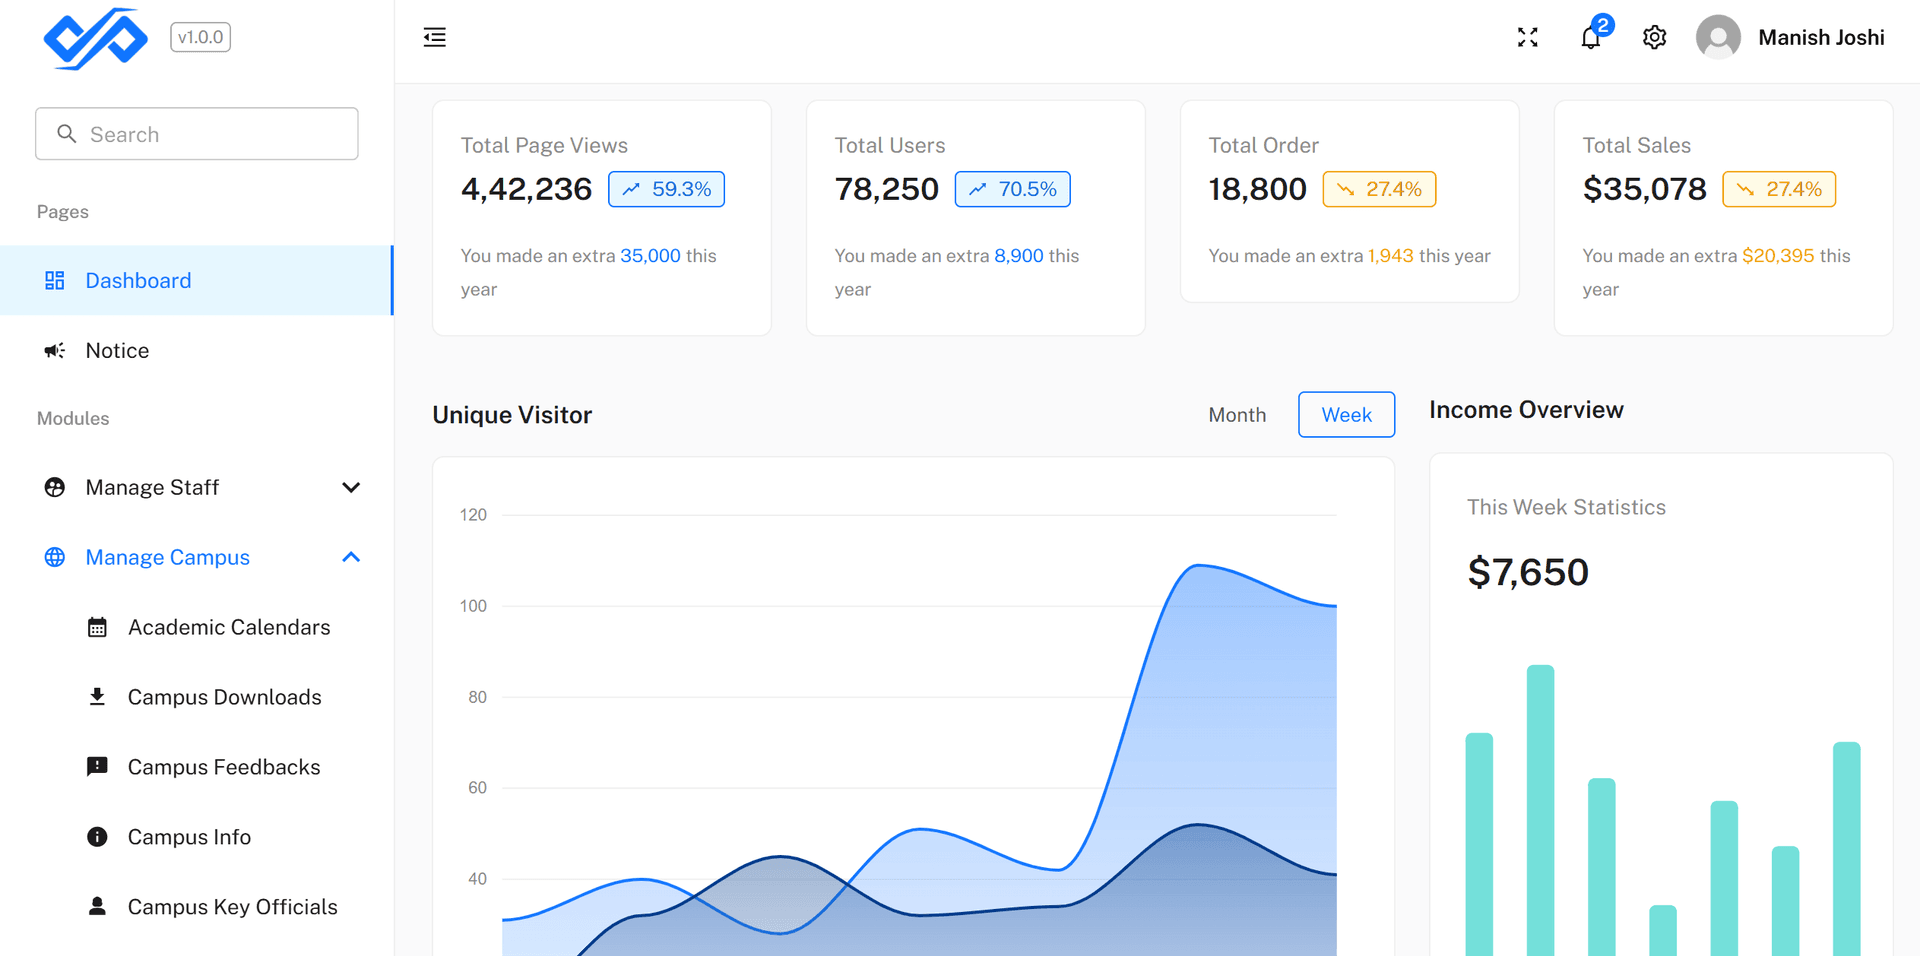Open Campus Downloads submenu item
This screenshot has width=1920, height=956.
point(197,697)
